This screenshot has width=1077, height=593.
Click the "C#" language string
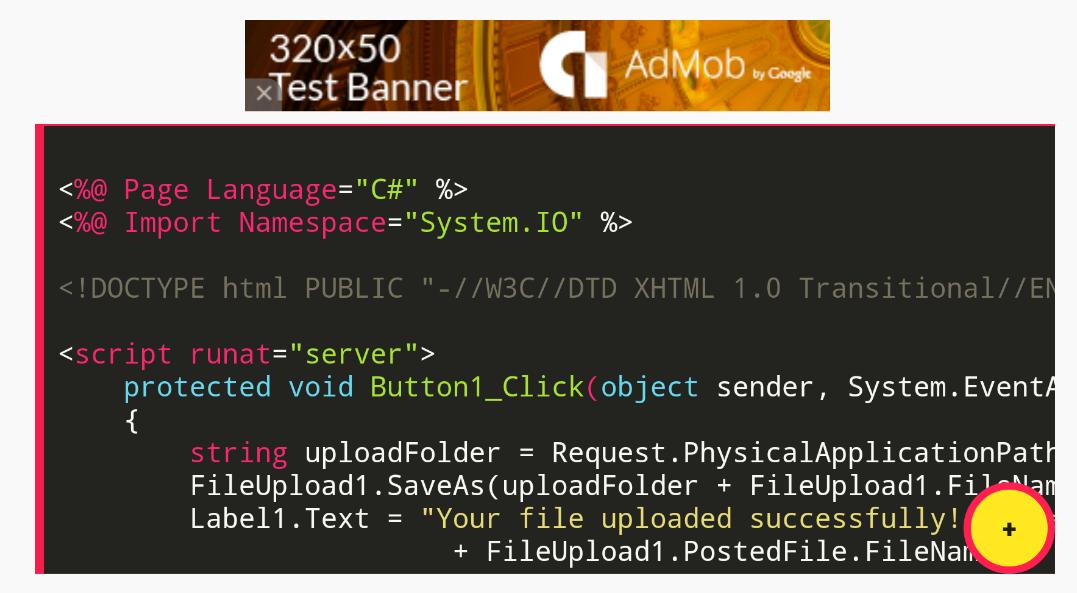pos(387,190)
